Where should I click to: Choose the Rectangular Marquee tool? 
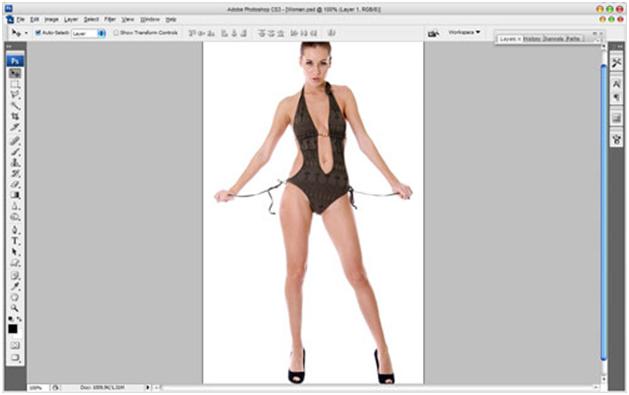point(15,84)
